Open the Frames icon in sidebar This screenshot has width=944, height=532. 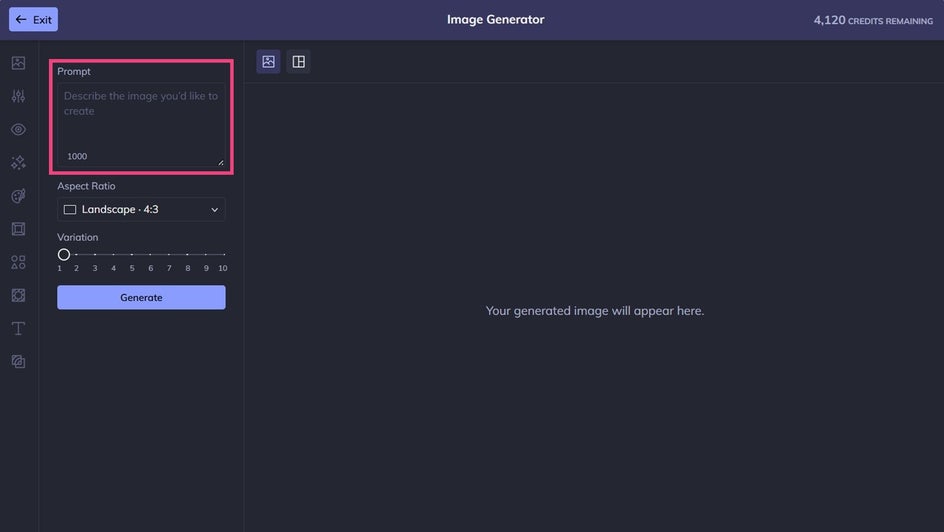click(x=18, y=229)
